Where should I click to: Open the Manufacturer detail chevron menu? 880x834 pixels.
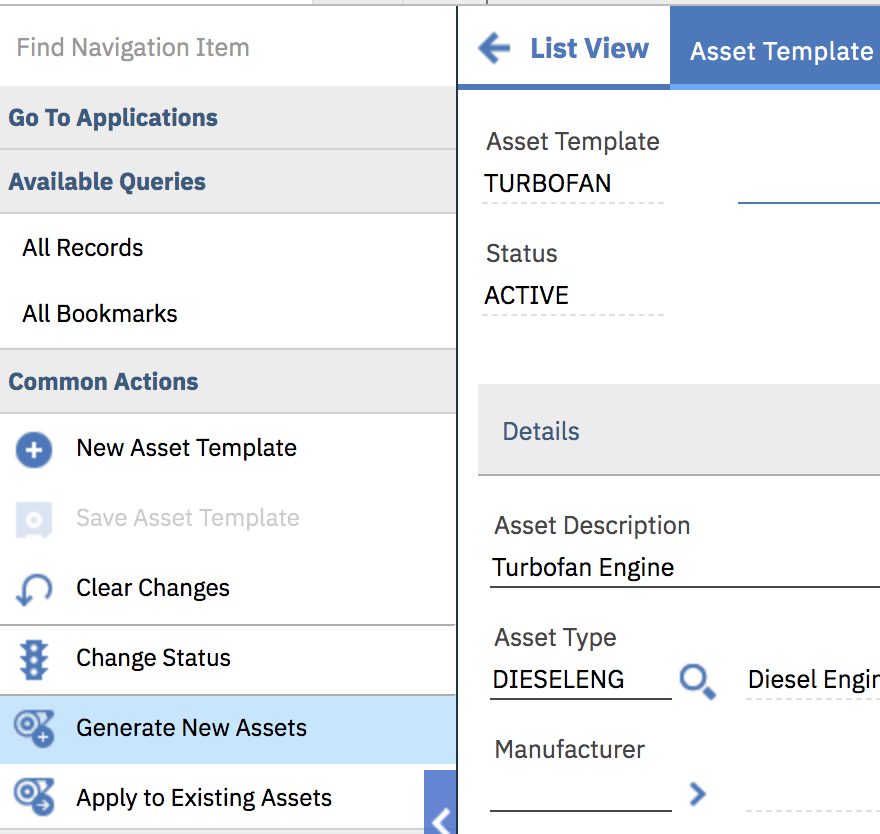click(x=697, y=794)
